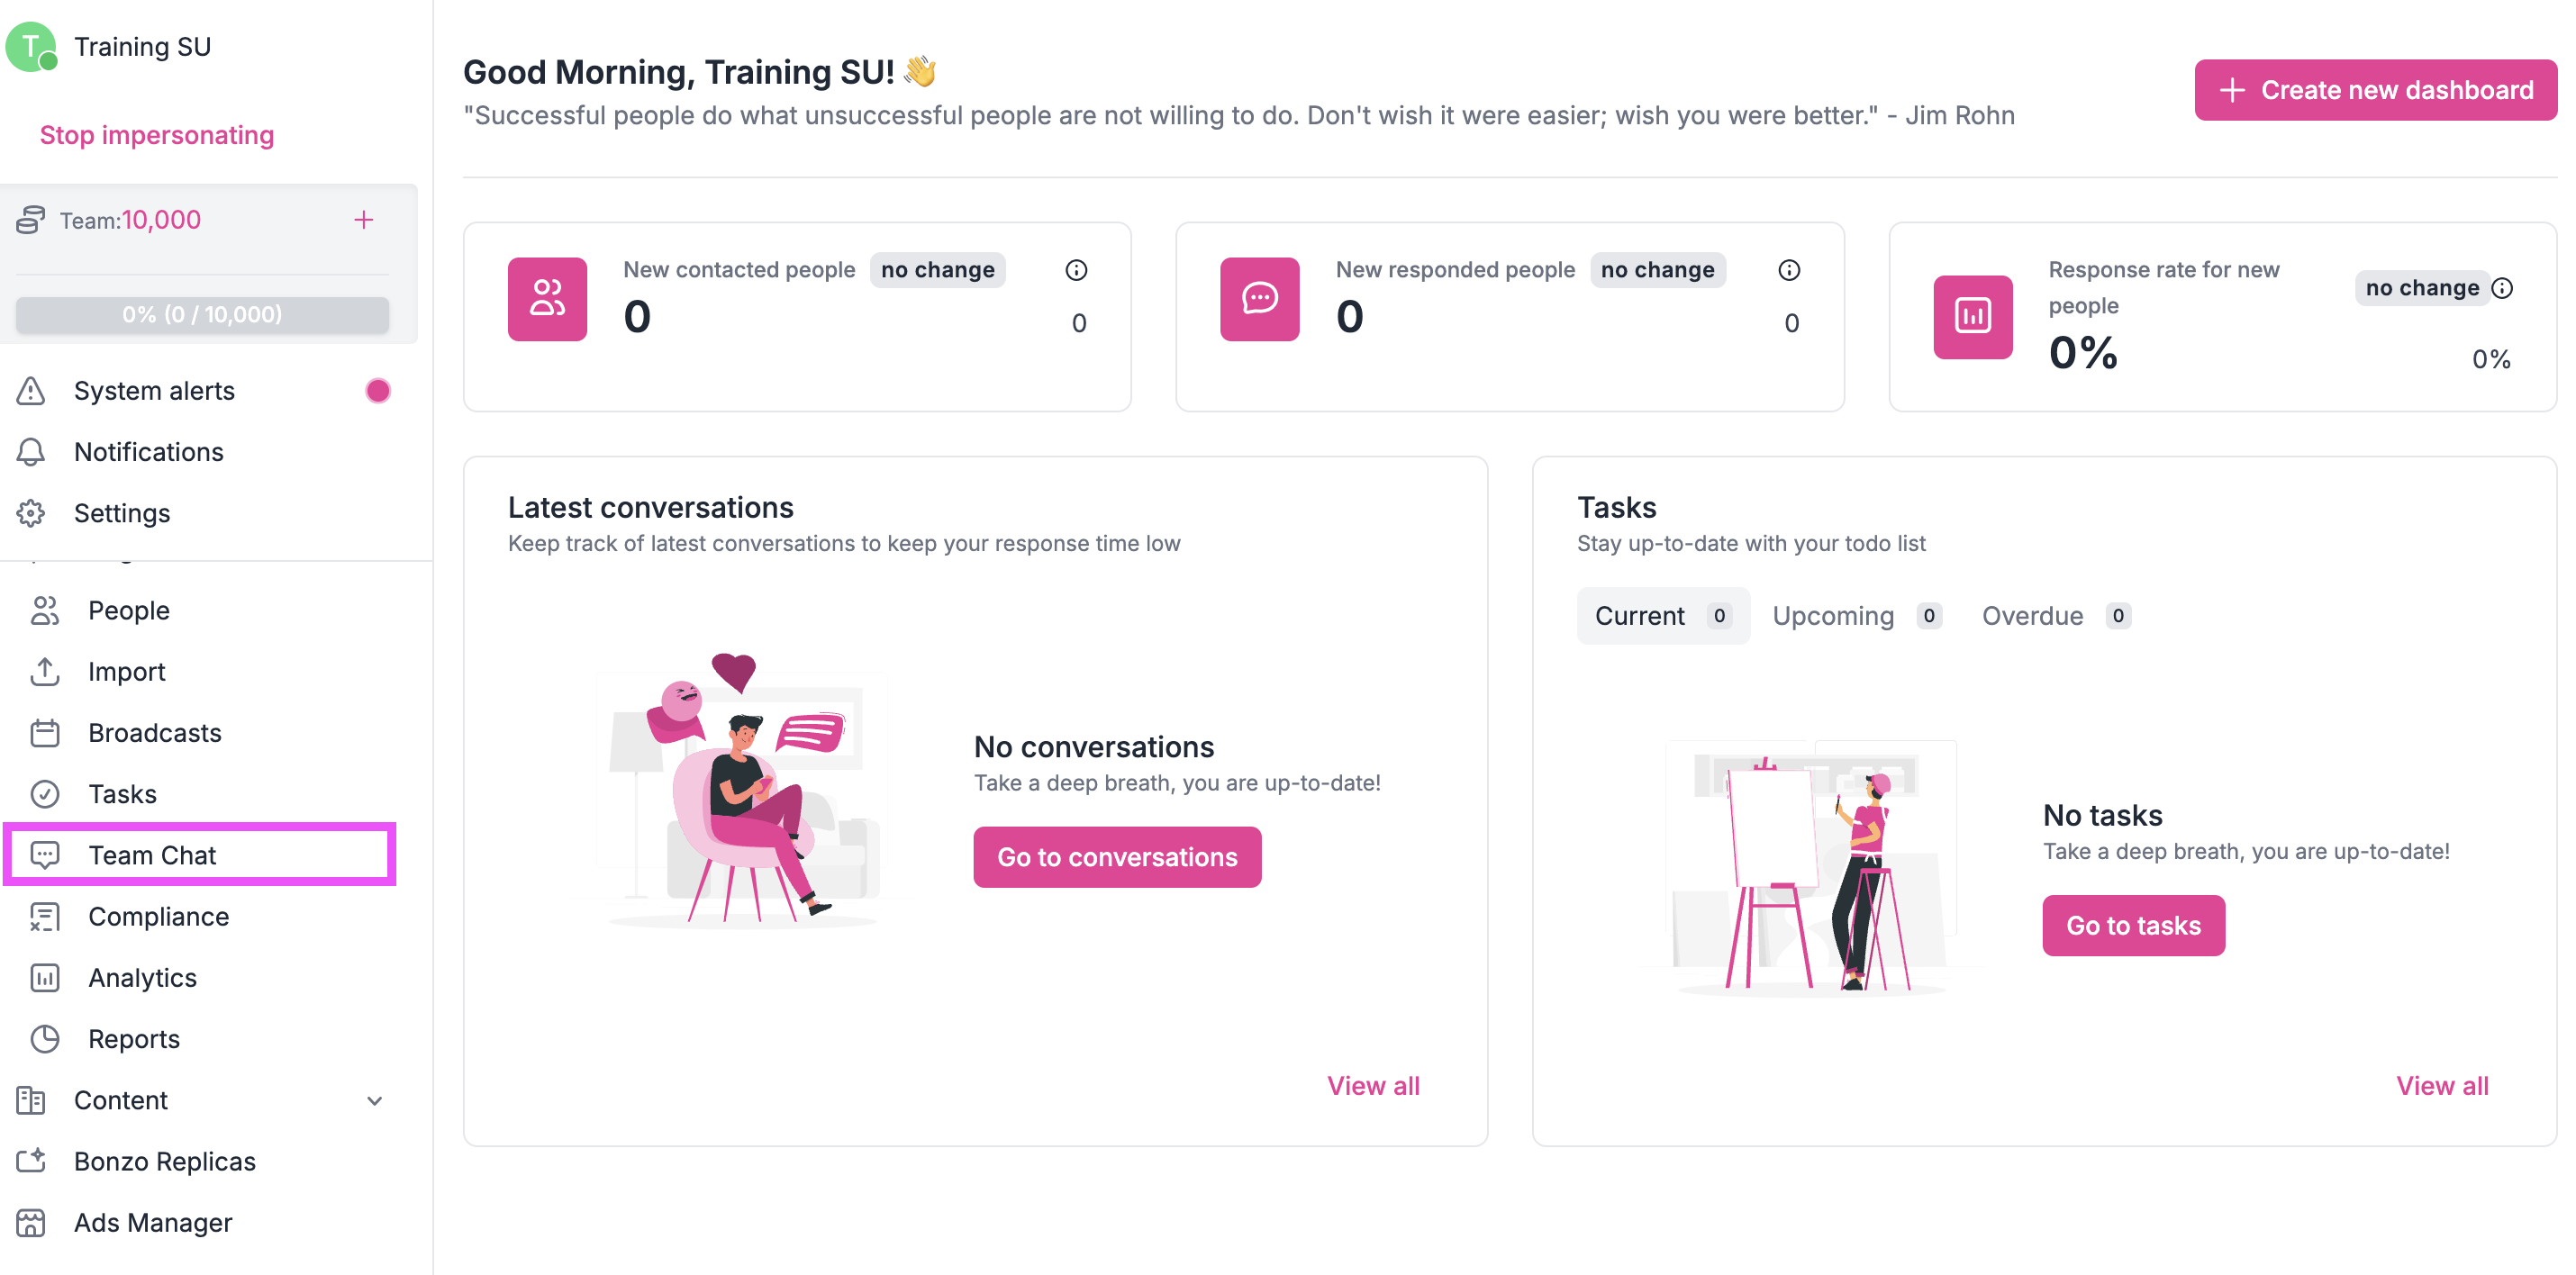Click the Broadcasts calendar icon
Image resolution: width=2576 pixels, height=1275 pixels.
pos(45,733)
